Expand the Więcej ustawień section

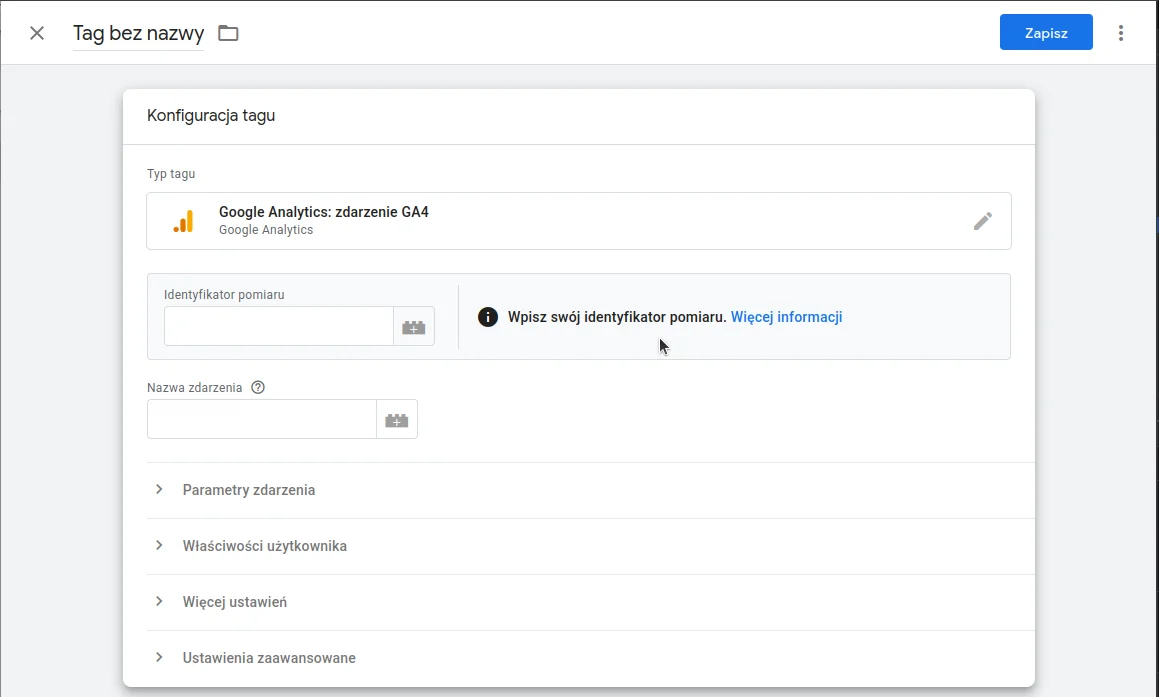[591, 602]
